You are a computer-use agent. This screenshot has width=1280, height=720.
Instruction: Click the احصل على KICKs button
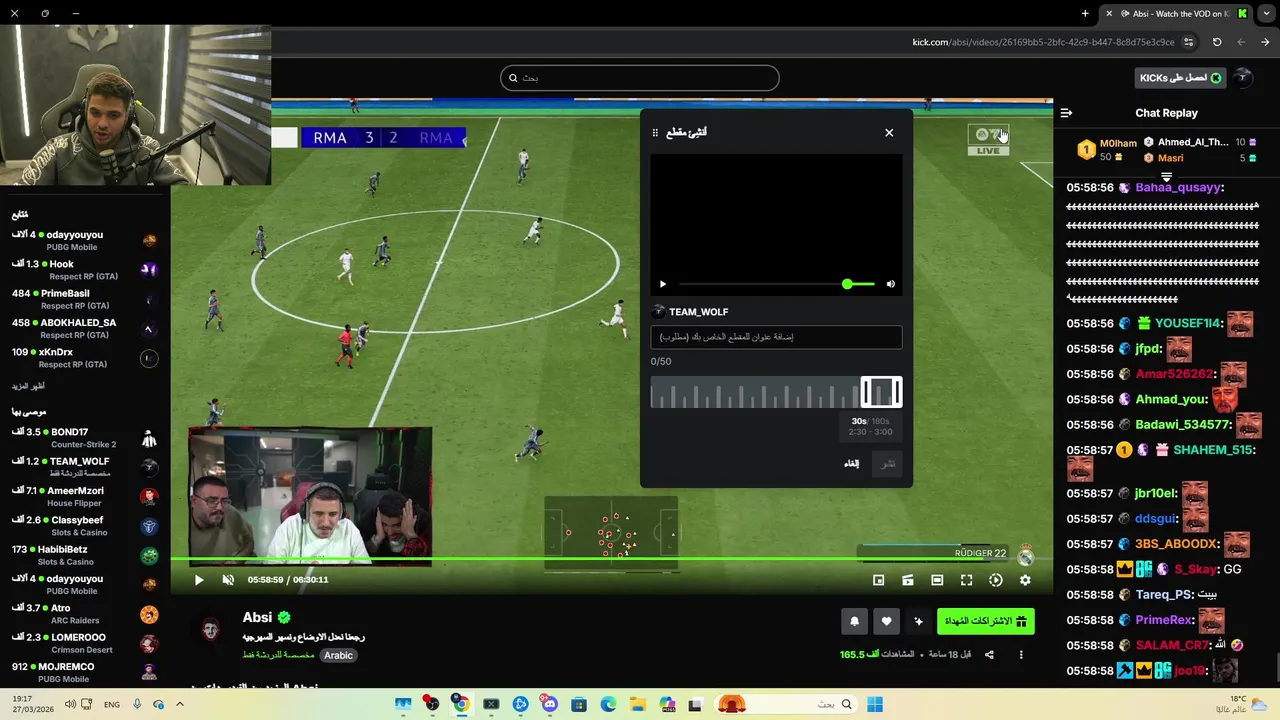click(x=1181, y=78)
